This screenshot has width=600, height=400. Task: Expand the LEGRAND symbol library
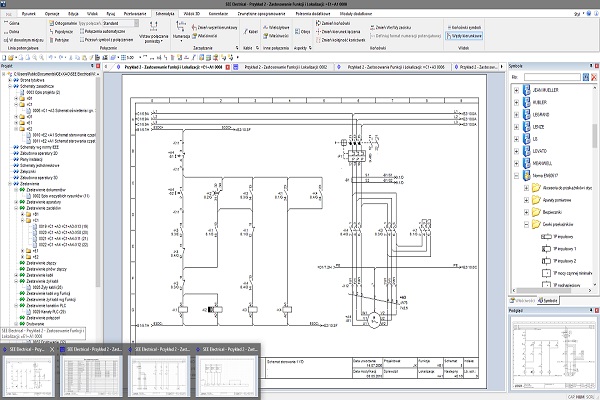516,114
